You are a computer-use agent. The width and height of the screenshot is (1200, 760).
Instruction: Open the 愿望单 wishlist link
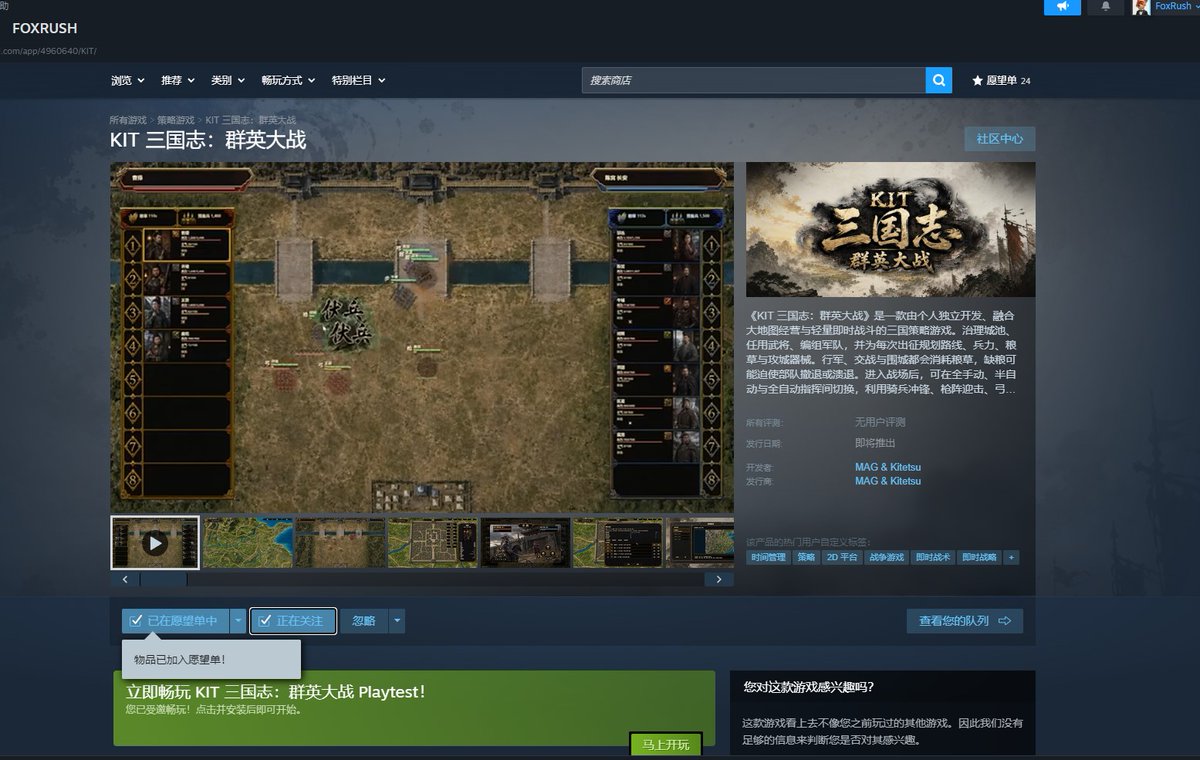tap(1000, 80)
